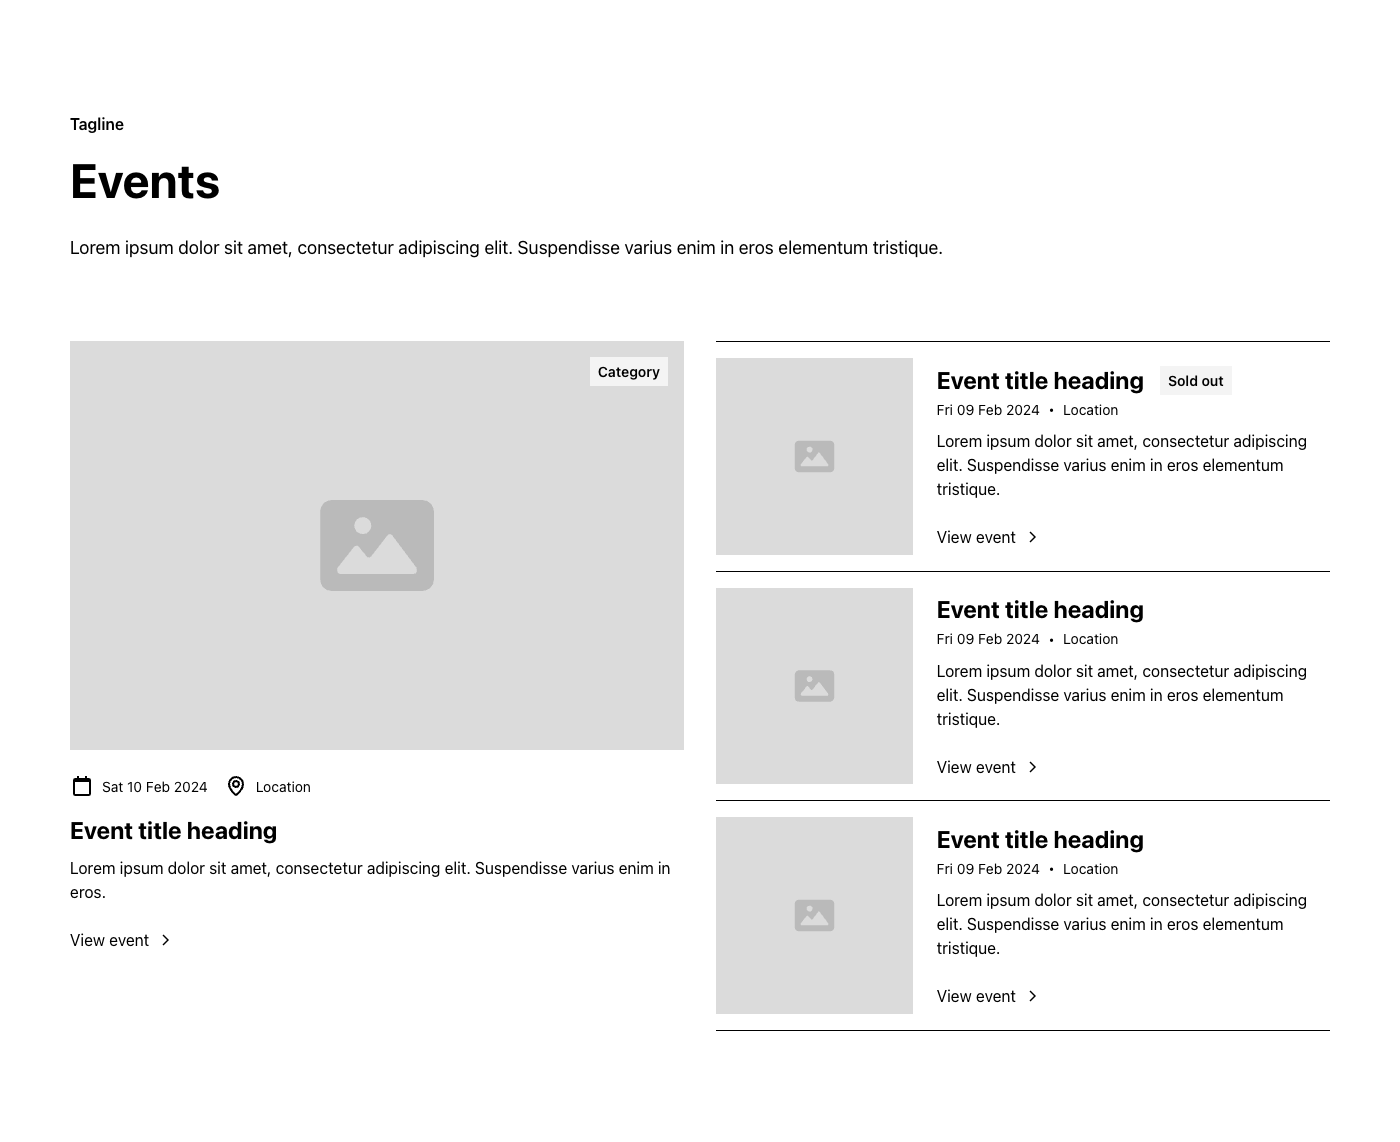Select the Category badge on the featured image

[629, 372]
